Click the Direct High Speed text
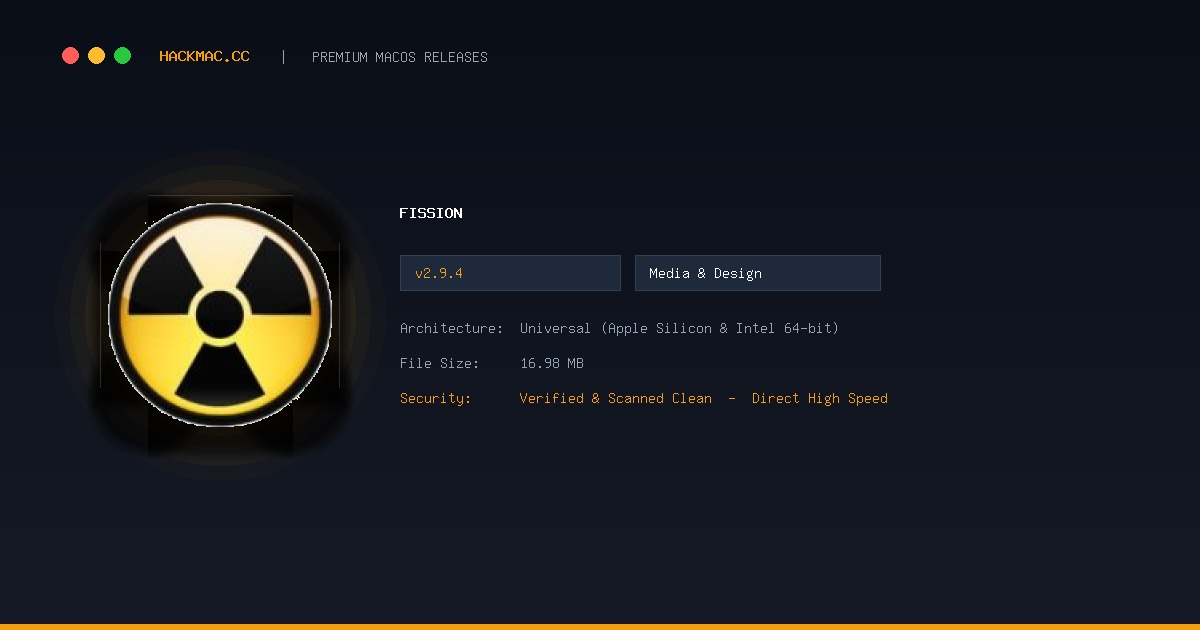 [x=820, y=398]
